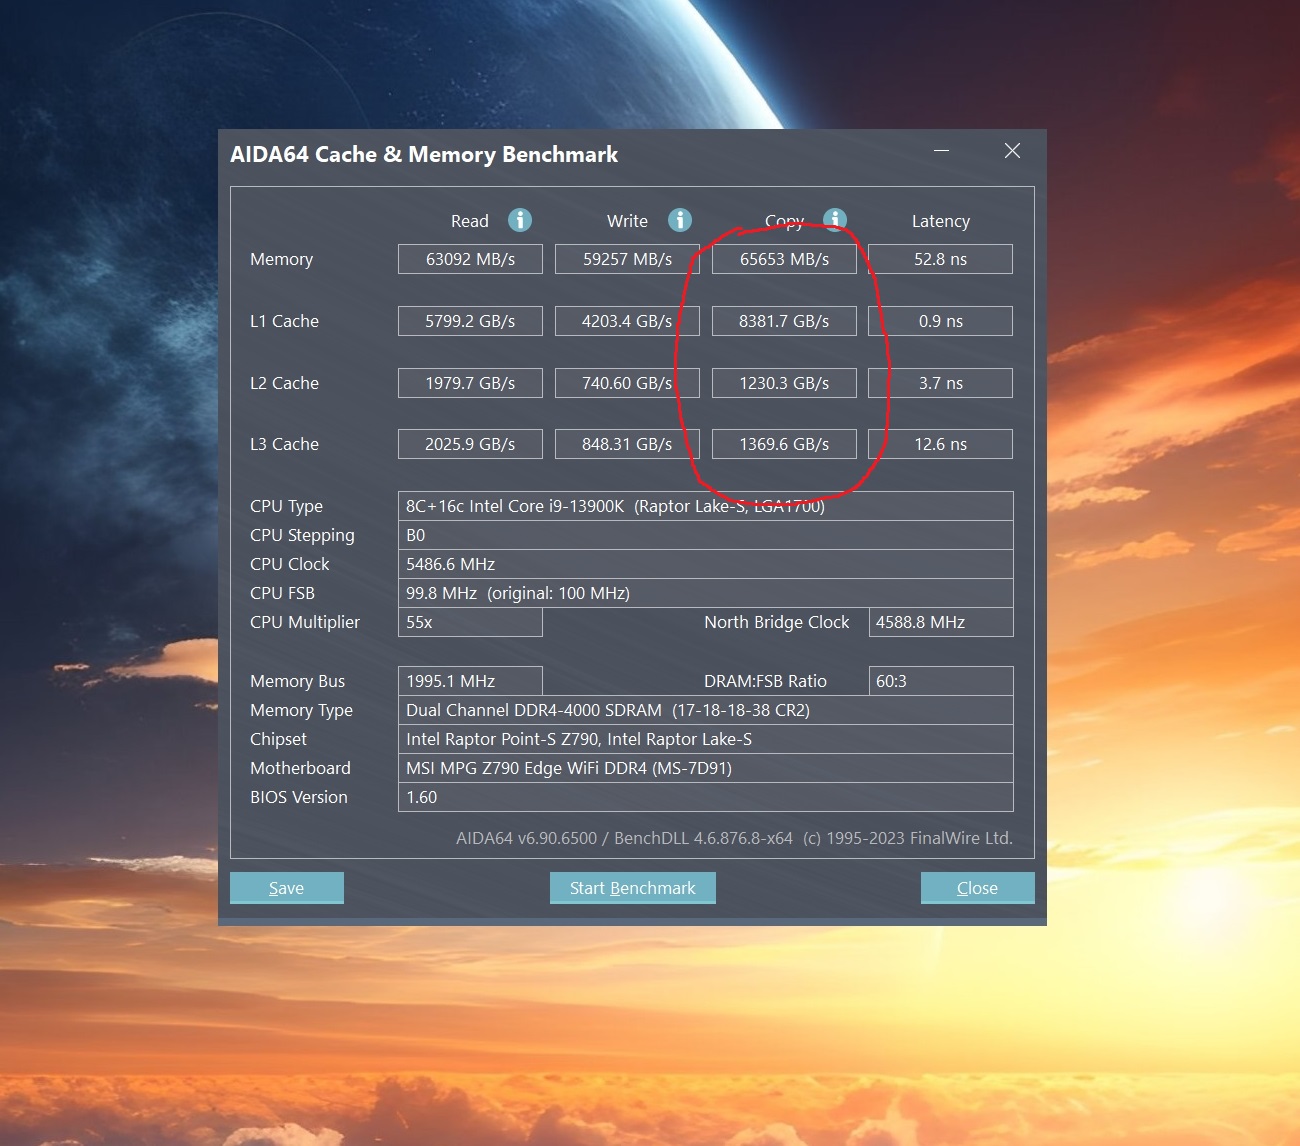Click the L2 Cache Write 740.60 GB/s value
Image resolution: width=1300 pixels, height=1146 pixels.
tap(627, 383)
